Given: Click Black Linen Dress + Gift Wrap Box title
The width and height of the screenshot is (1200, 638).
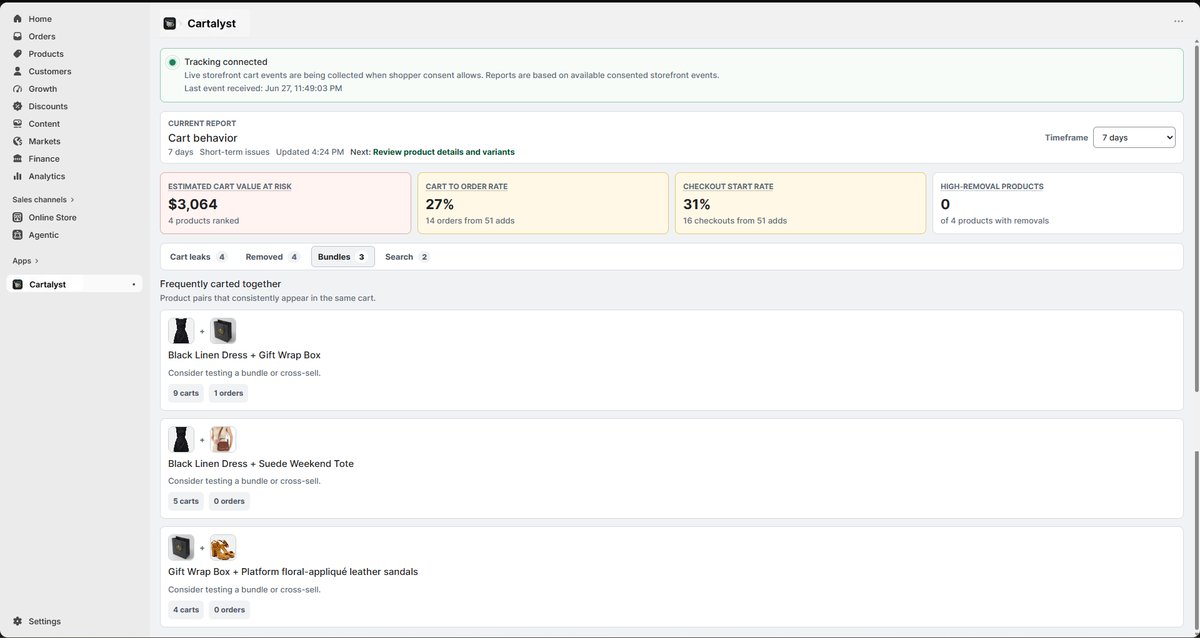Looking at the screenshot, I should click(x=244, y=355).
